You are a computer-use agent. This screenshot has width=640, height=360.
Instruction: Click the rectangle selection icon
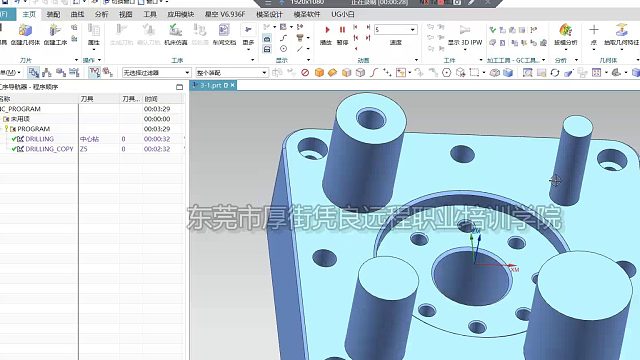click(474, 73)
